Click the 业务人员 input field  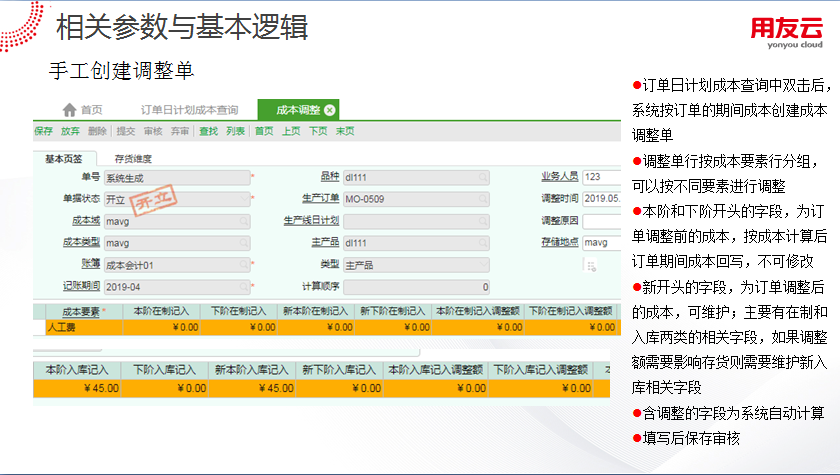click(603, 177)
